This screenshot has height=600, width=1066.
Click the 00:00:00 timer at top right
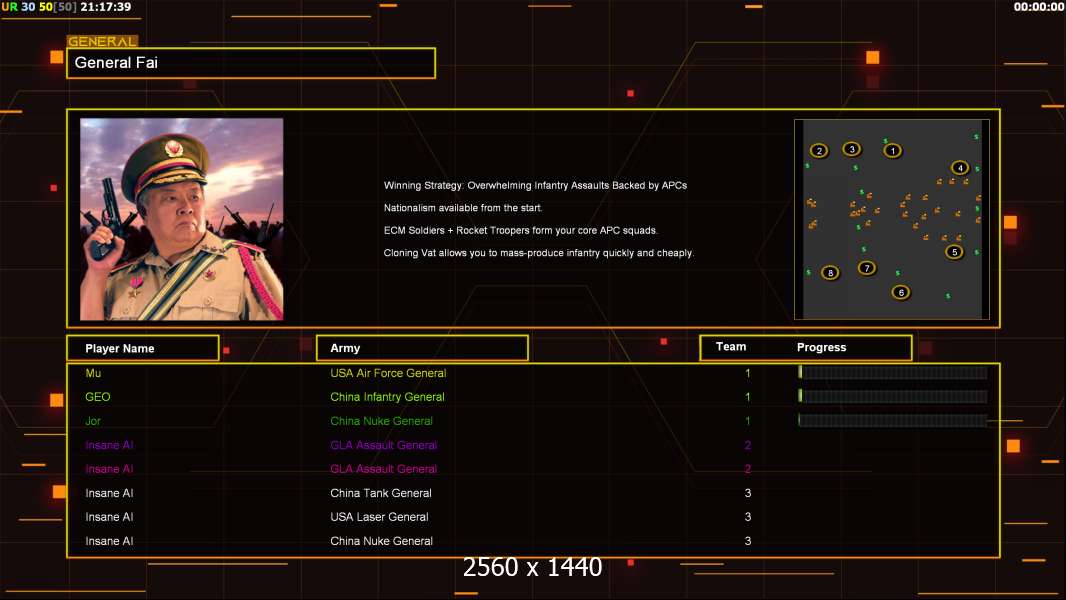coord(1039,7)
